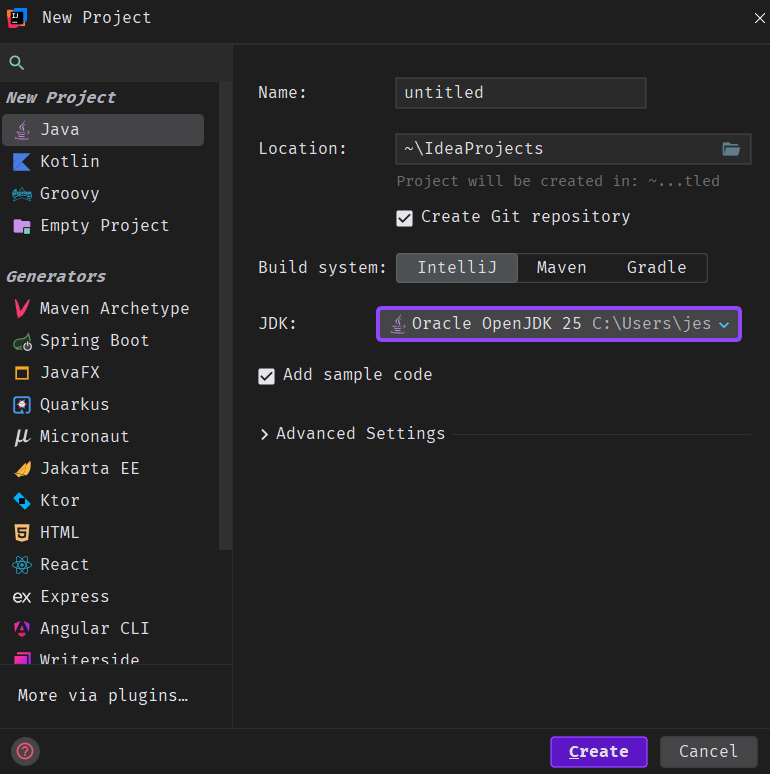Image resolution: width=770 pixels, height=774 pixels.
Task: Select Maven build system
Action: [x=561, y=268]
